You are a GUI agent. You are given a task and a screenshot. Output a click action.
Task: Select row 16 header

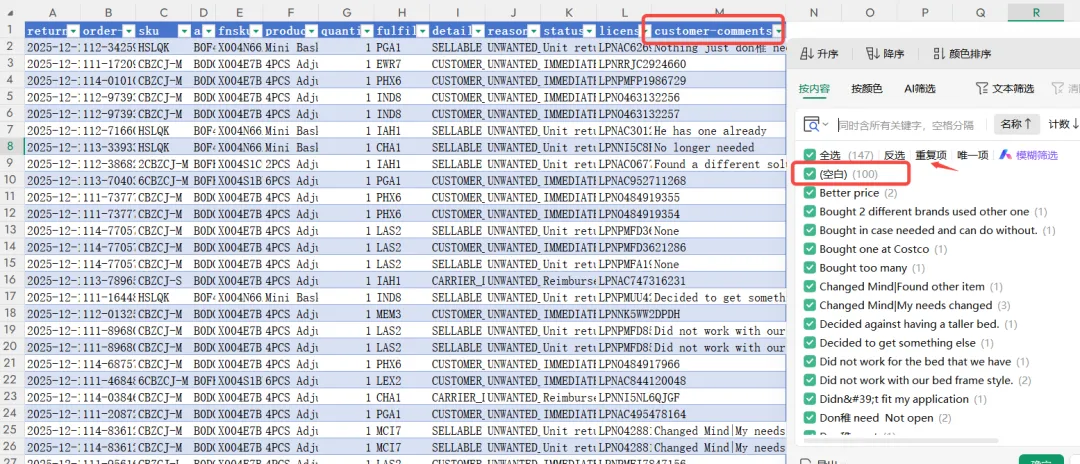click(10, 280)
